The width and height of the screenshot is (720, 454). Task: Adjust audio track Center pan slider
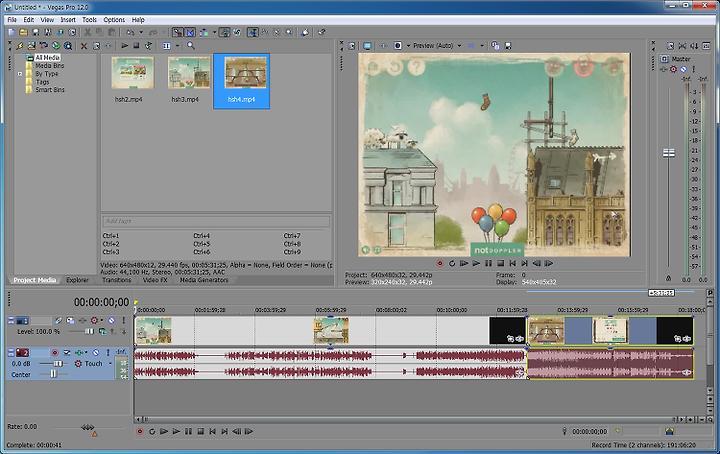tap(53, 375)
